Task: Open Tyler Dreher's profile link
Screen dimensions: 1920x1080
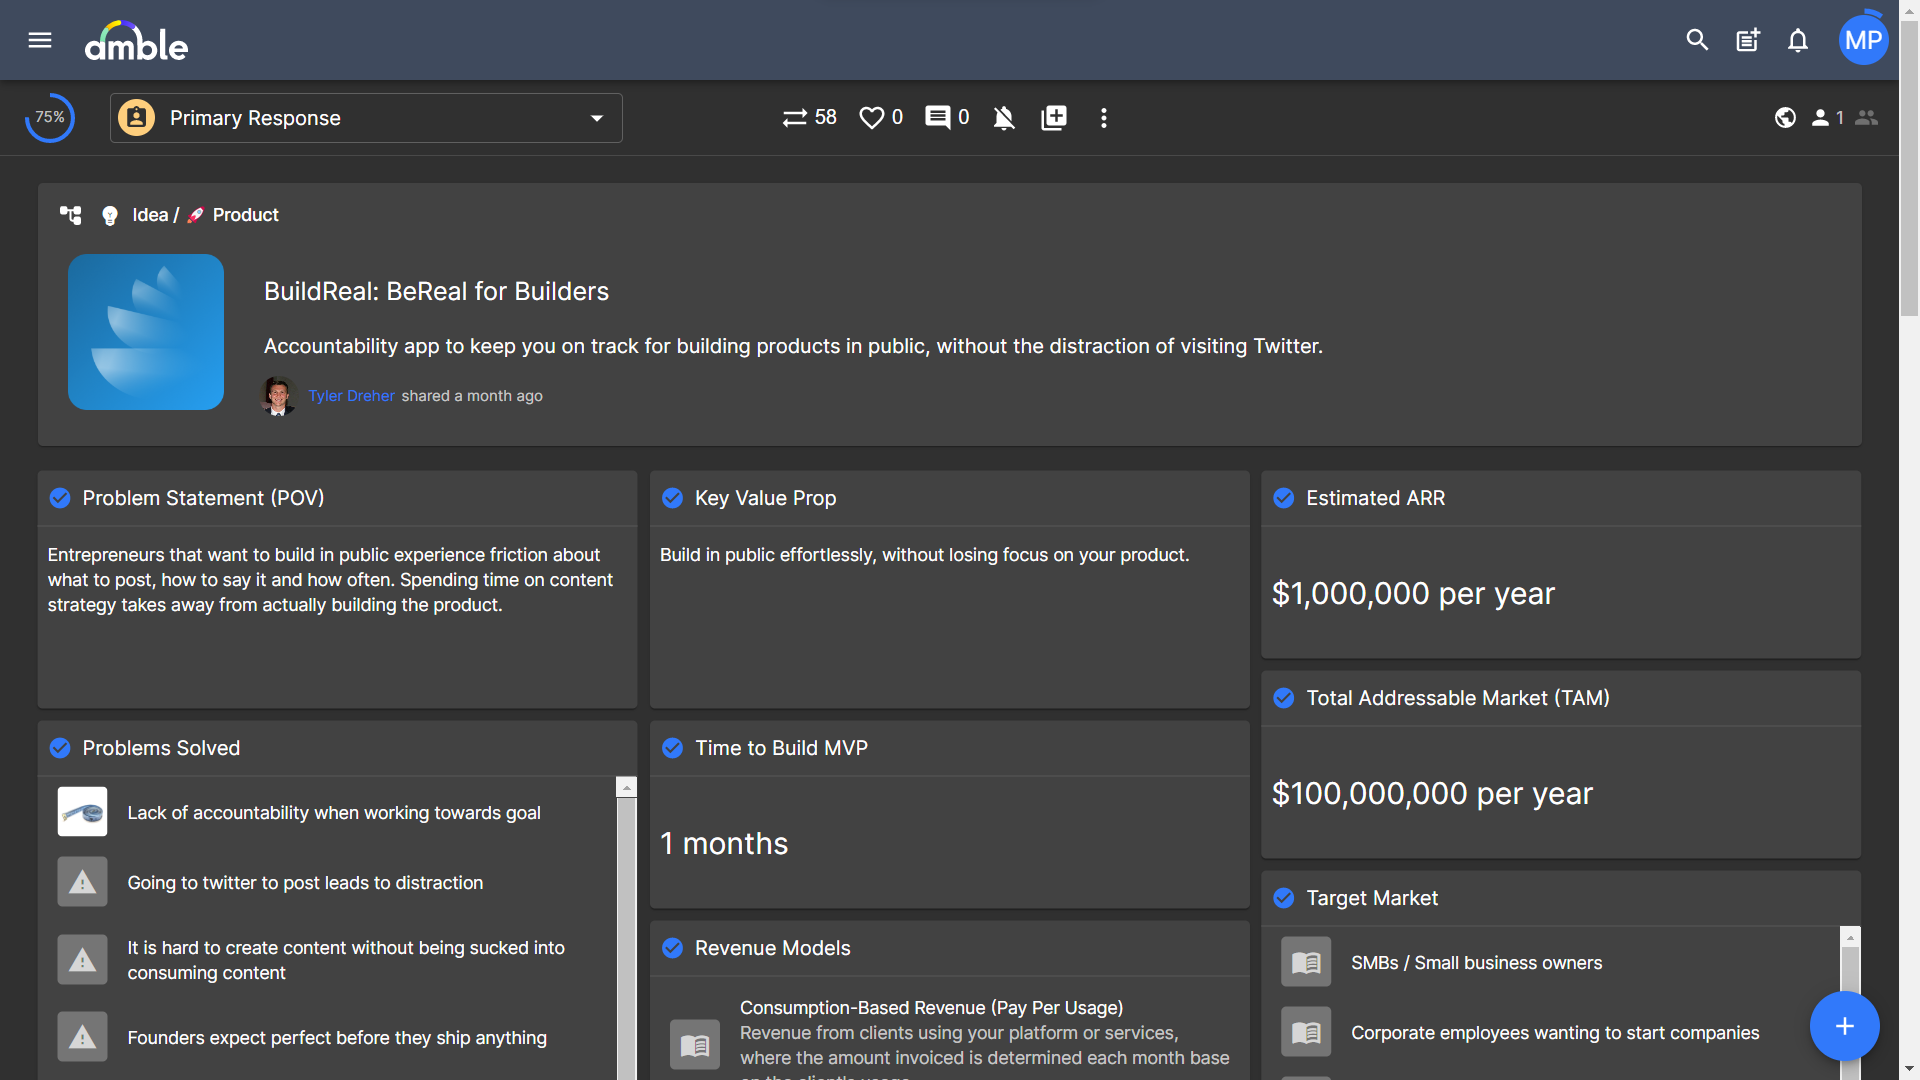Action: coord(351,396)
